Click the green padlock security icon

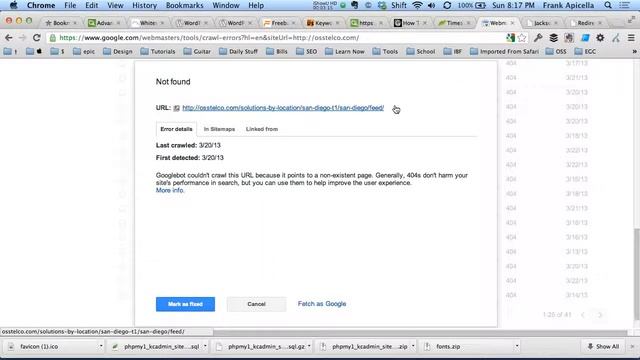click(x=53, y=38)
